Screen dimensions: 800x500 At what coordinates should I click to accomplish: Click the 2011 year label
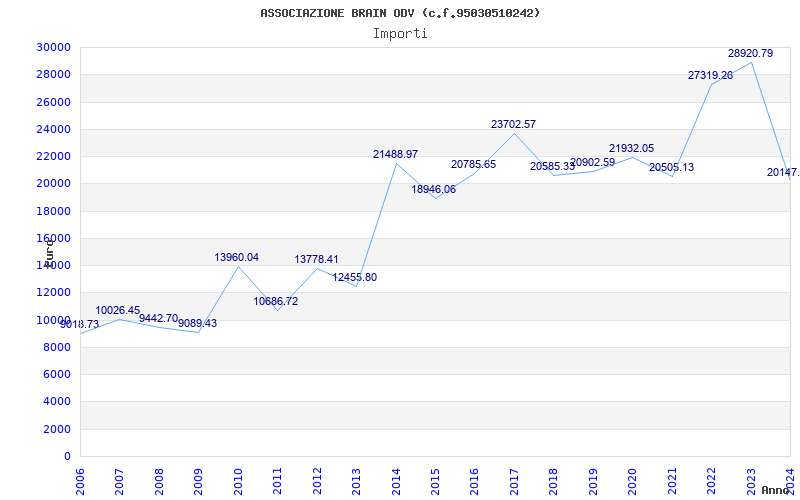[277, 480]
